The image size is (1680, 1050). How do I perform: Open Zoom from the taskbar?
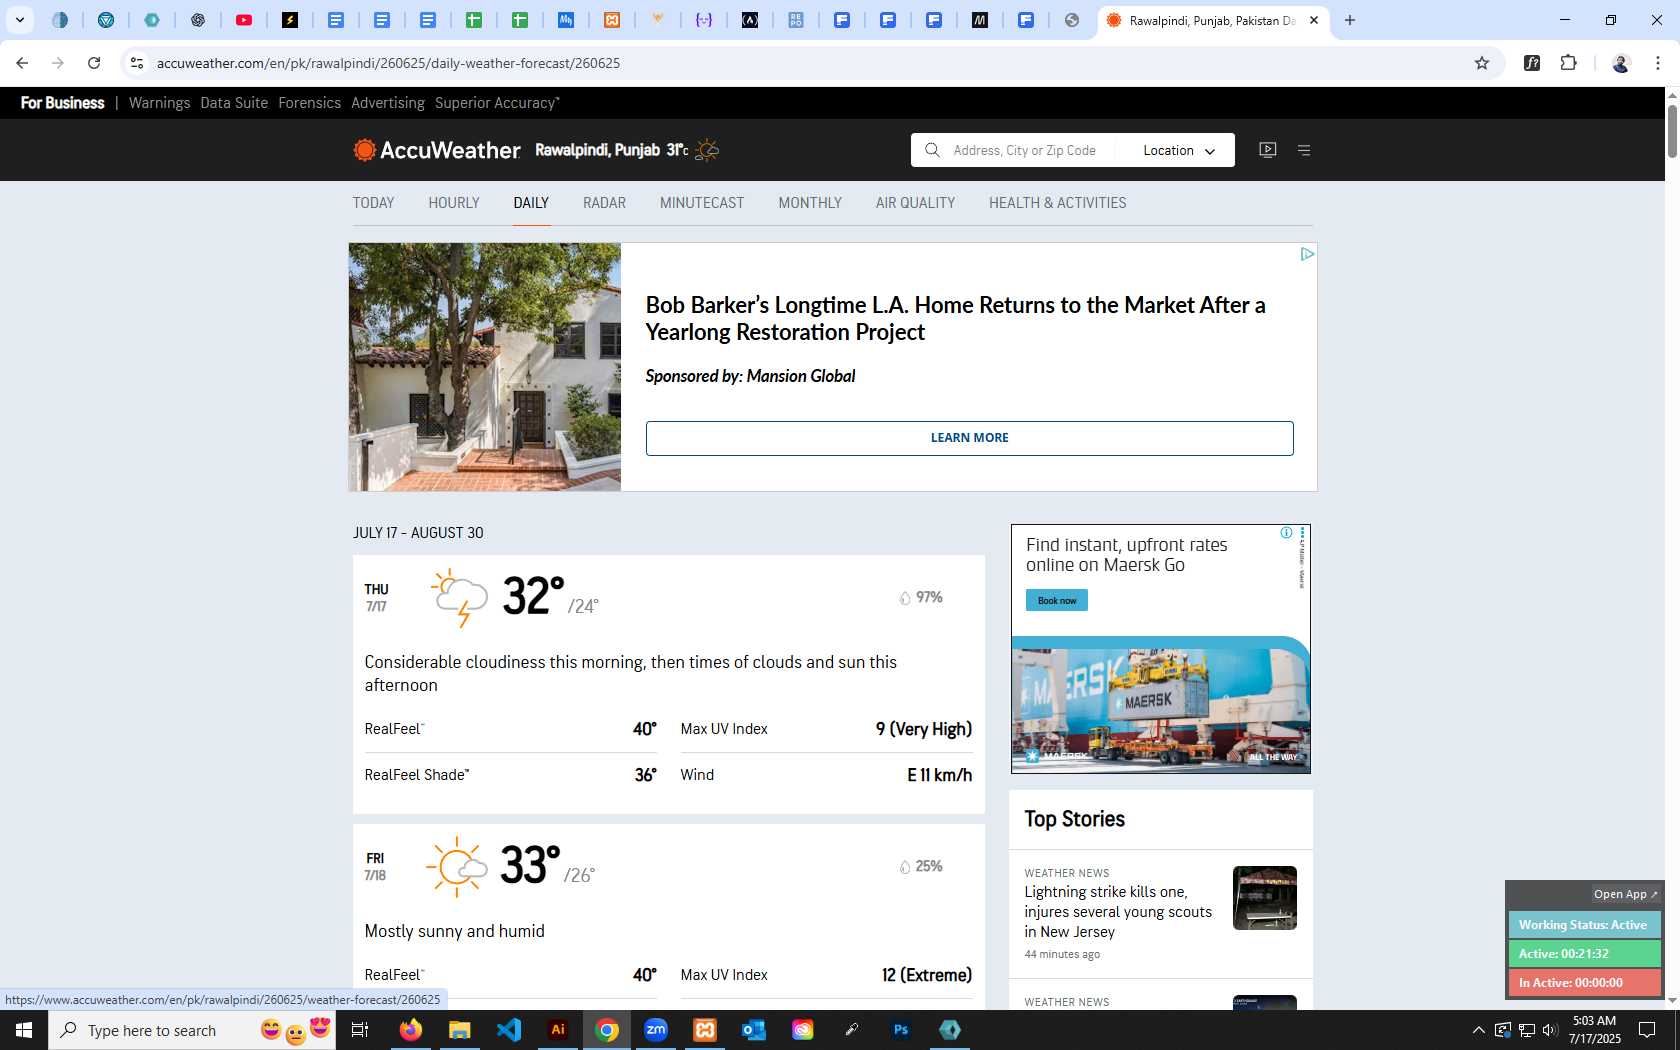656,1030
